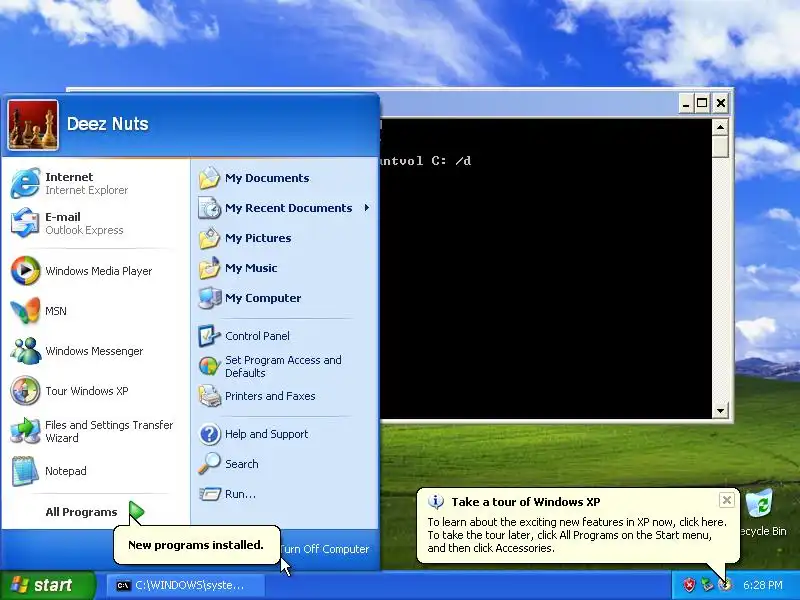Select the Internet menu label
The image size is (800, 600).
tap(69, 177)
